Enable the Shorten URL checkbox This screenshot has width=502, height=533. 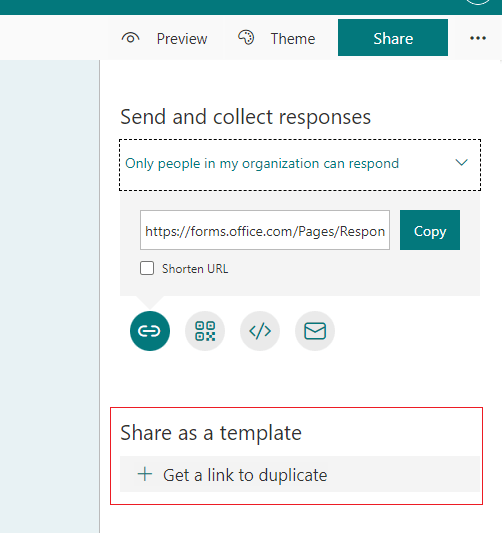pos(147,268)
